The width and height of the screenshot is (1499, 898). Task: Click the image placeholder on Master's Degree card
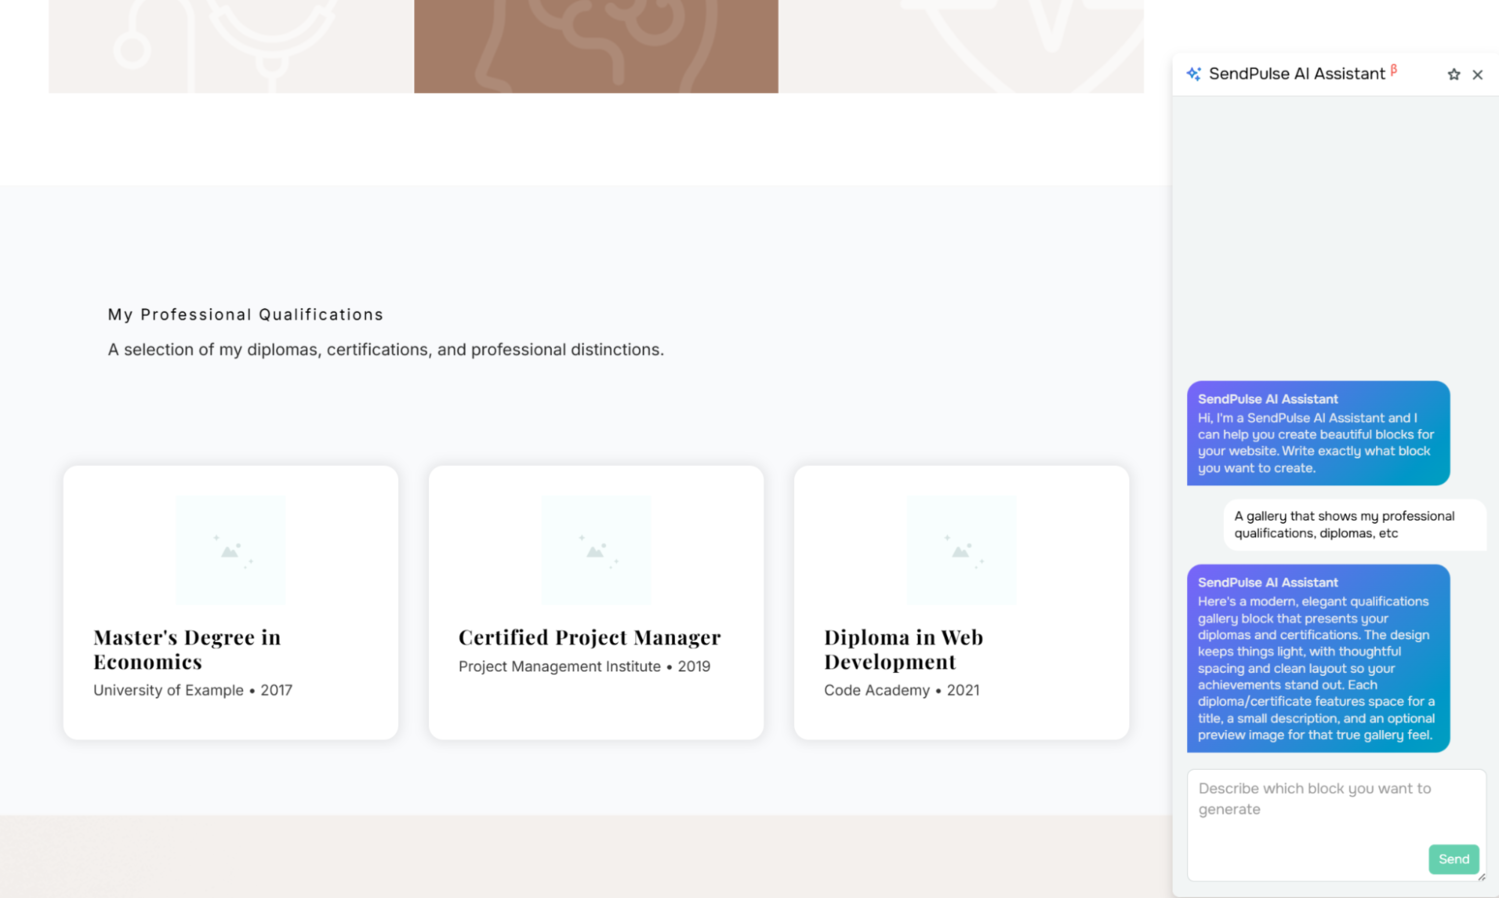[x=230, y=550]
